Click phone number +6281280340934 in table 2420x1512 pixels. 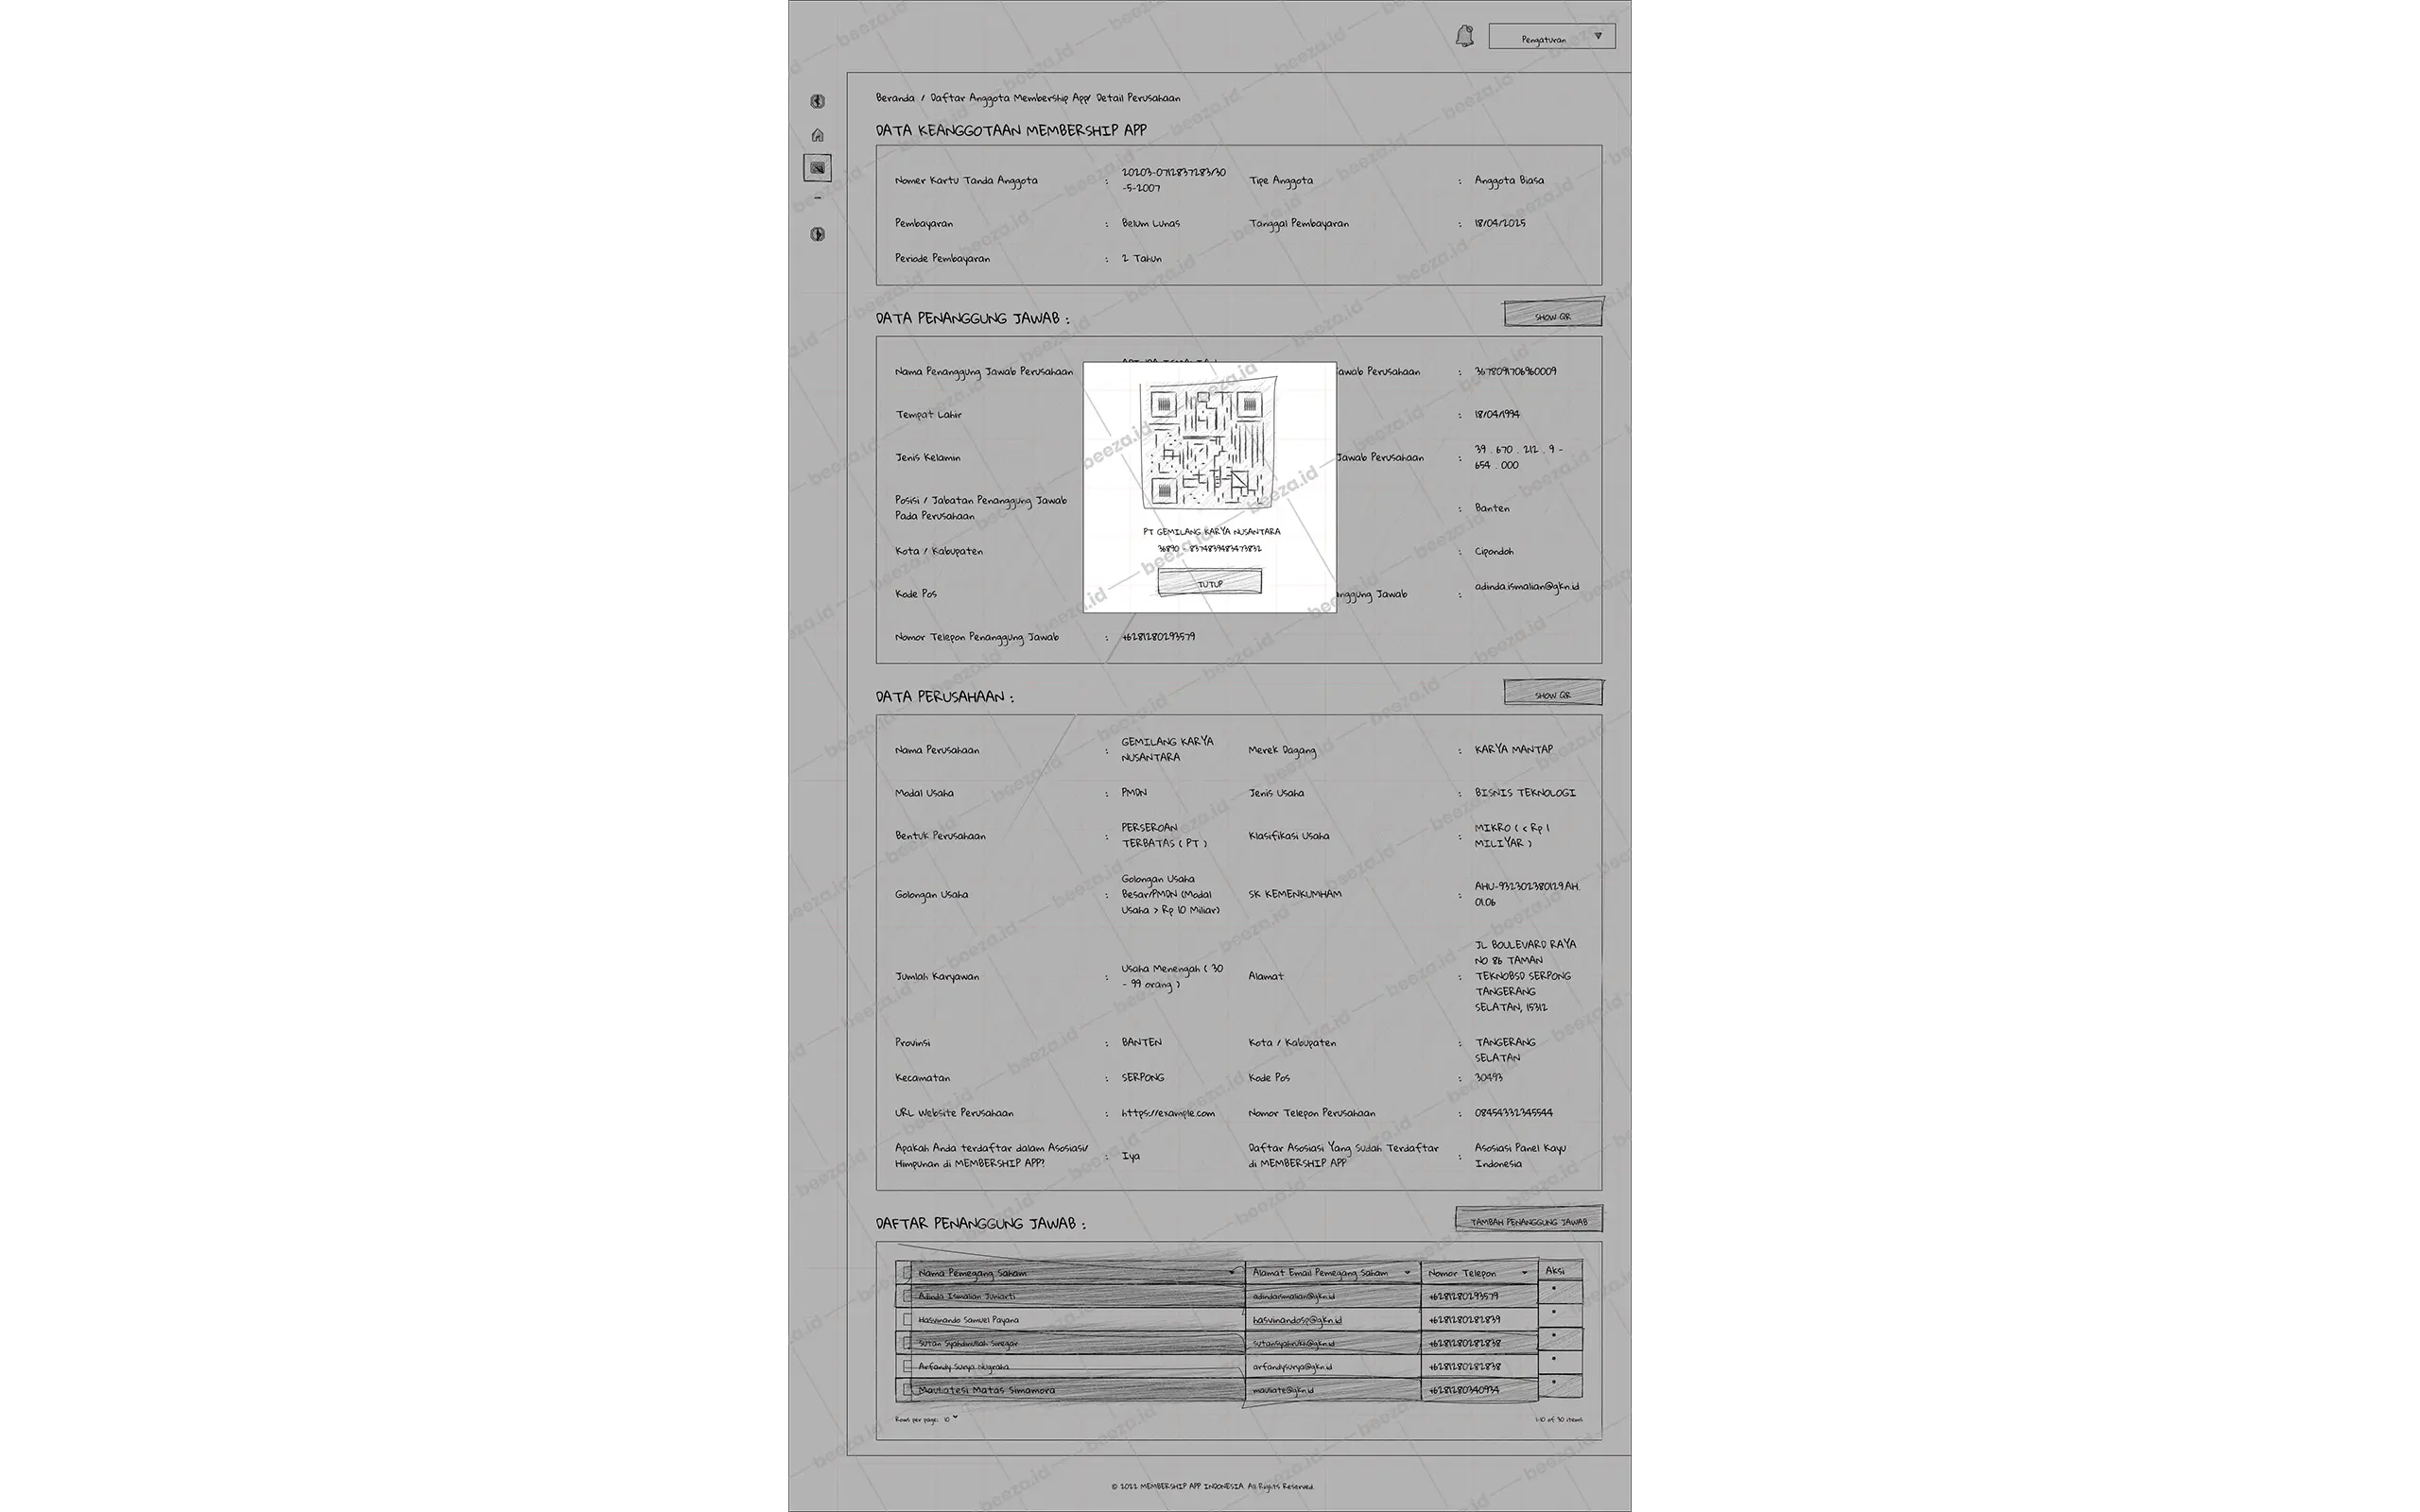coord(1463,1390)
